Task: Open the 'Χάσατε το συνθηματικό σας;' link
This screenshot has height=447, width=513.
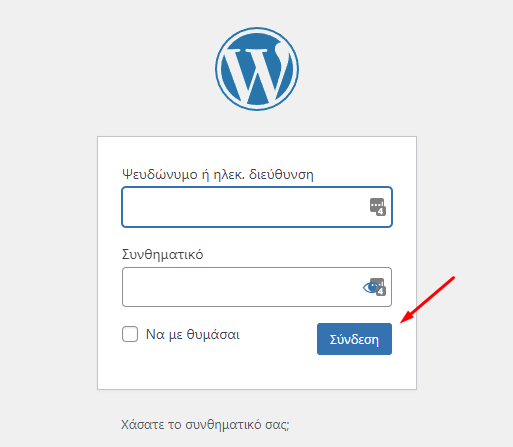Action: (205, 425)
